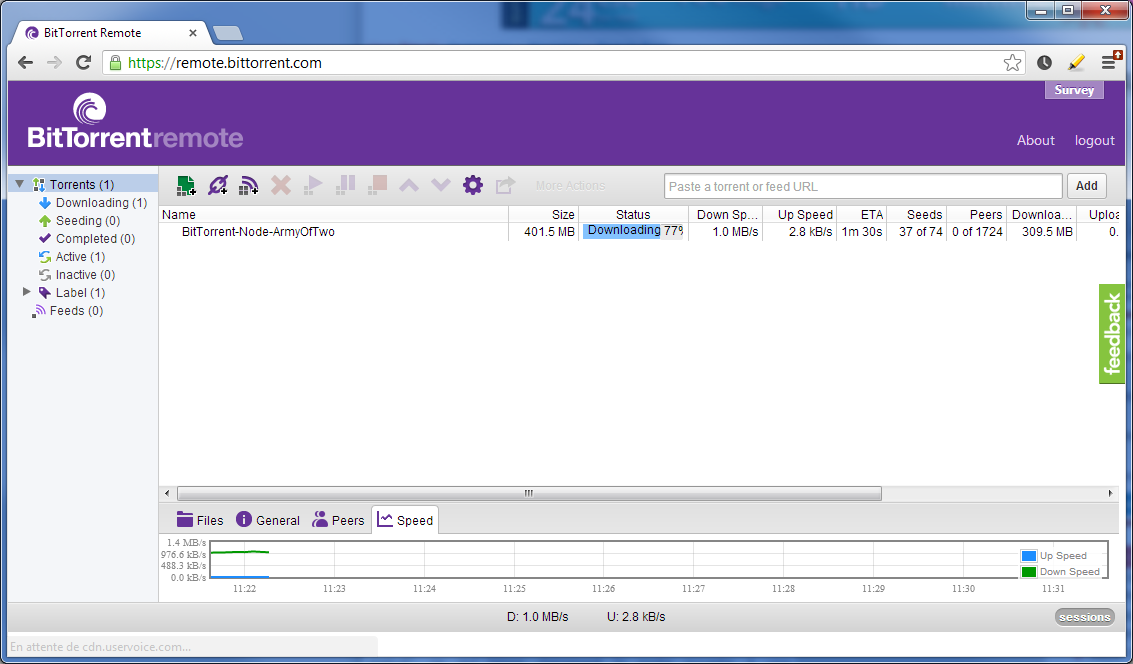Click the Start torrent play icon
Image resolution: width=1133 pixels, height=664 pixels.
[x=314, y=185]
